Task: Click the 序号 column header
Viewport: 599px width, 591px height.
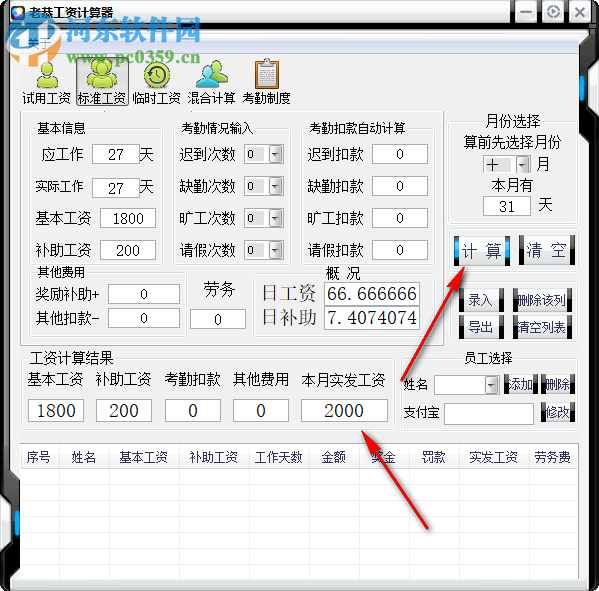Action: tap(40, 457)
